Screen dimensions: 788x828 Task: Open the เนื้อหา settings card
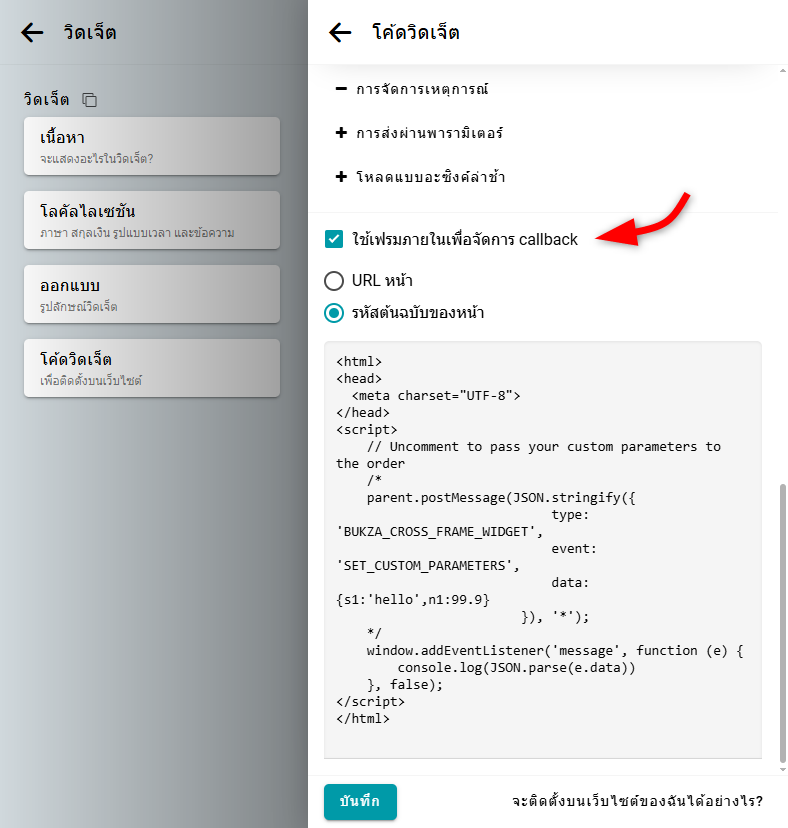click(151, 146)
